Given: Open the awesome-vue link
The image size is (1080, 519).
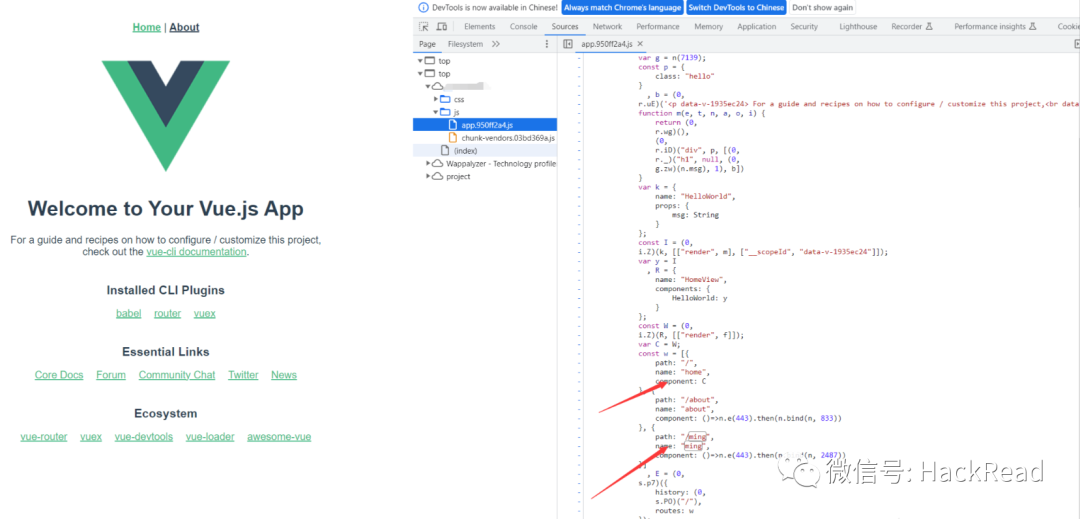Looking at the screenshot, I should click(x=279, y=437).
